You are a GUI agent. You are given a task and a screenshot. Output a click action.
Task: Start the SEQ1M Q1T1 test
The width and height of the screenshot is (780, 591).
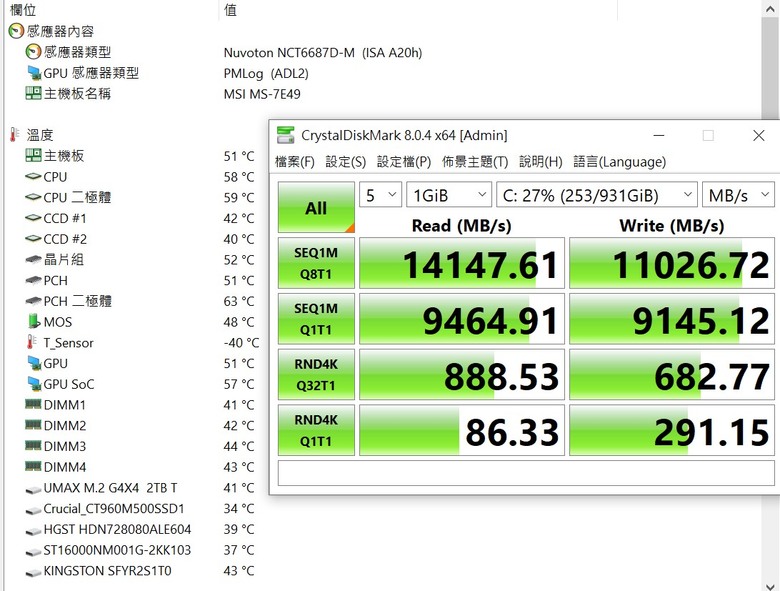[x=316, y=319]
